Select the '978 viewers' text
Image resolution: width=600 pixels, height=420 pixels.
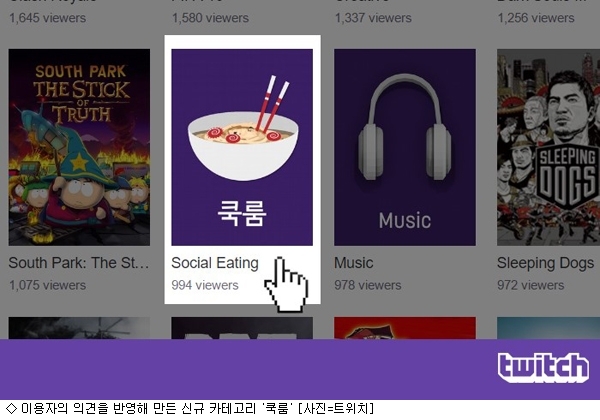coord(368,285)
